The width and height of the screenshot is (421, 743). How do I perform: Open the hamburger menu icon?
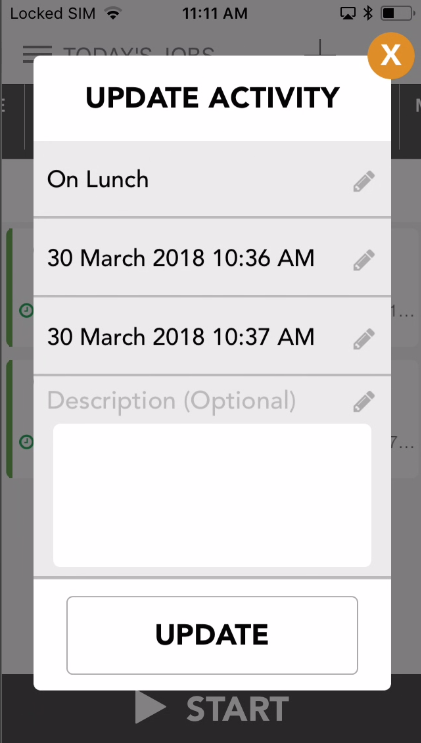(37, 54)
